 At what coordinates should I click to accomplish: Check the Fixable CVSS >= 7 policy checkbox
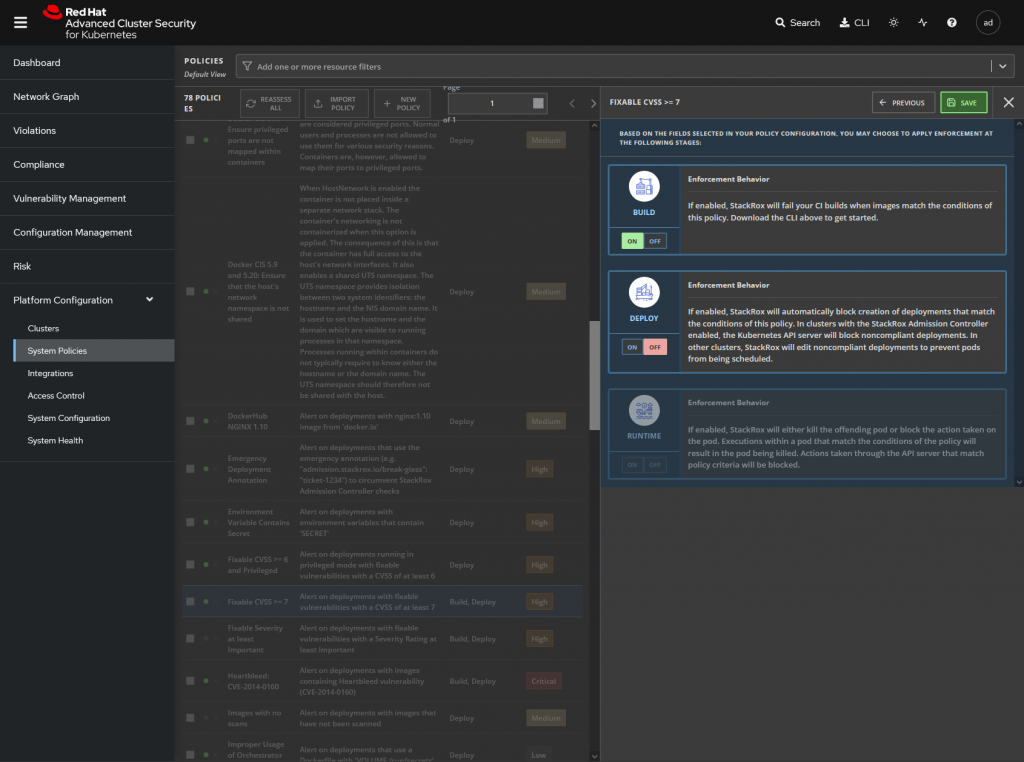point(190,601)
